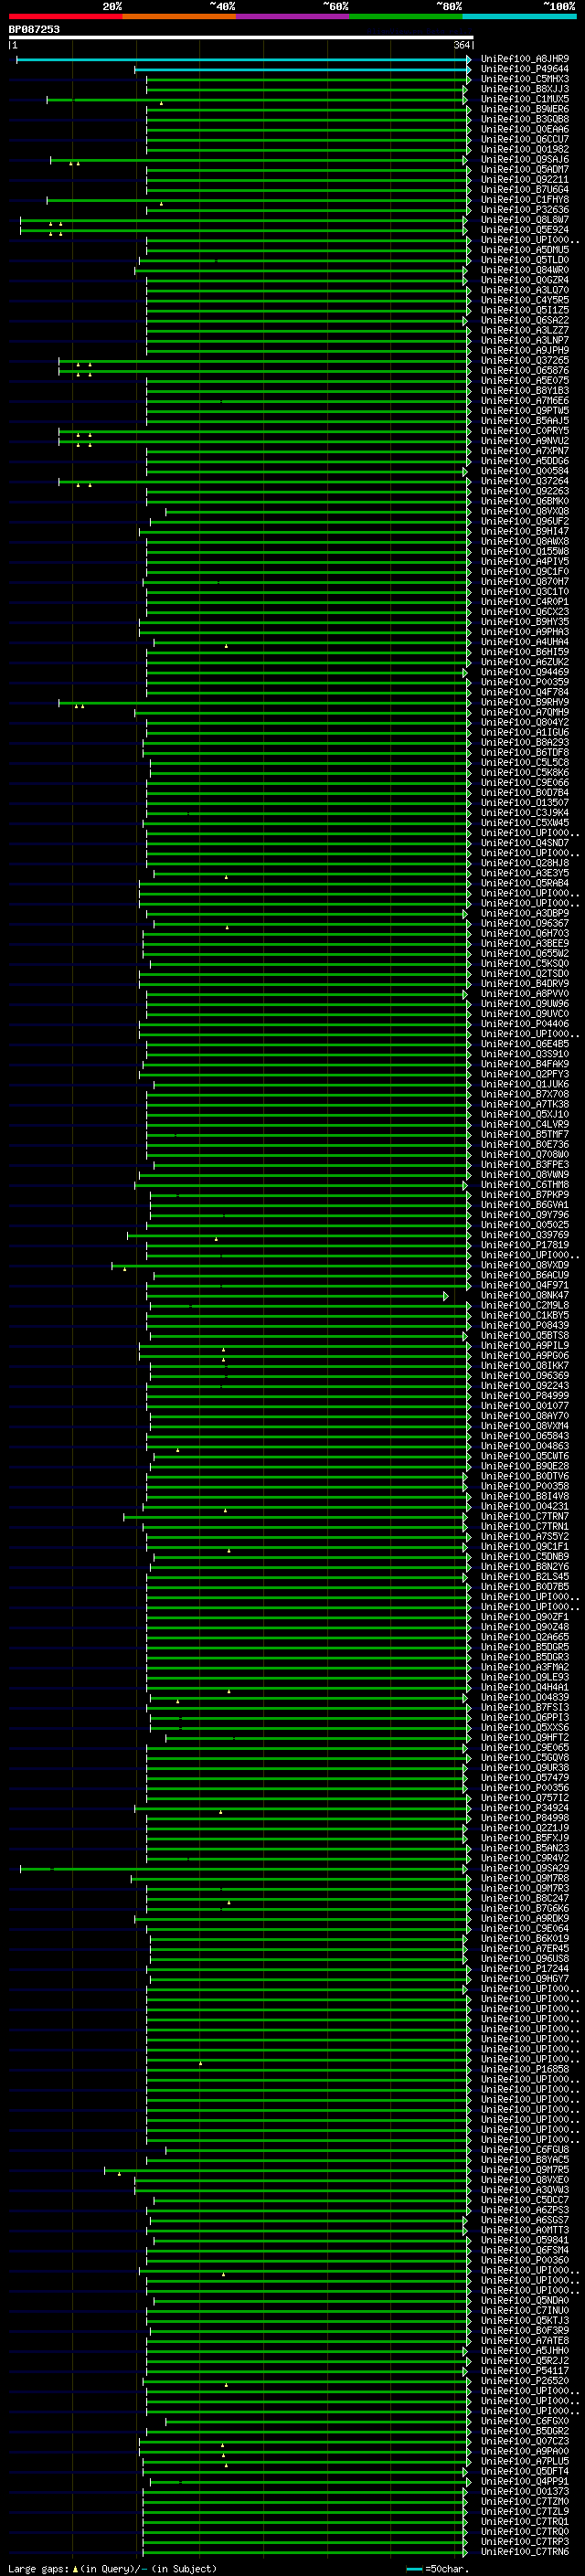The height and width of the screenshot is (2576, 585).
Task: Open hit UniRef100_Q5E924
Action: (525, 230)
